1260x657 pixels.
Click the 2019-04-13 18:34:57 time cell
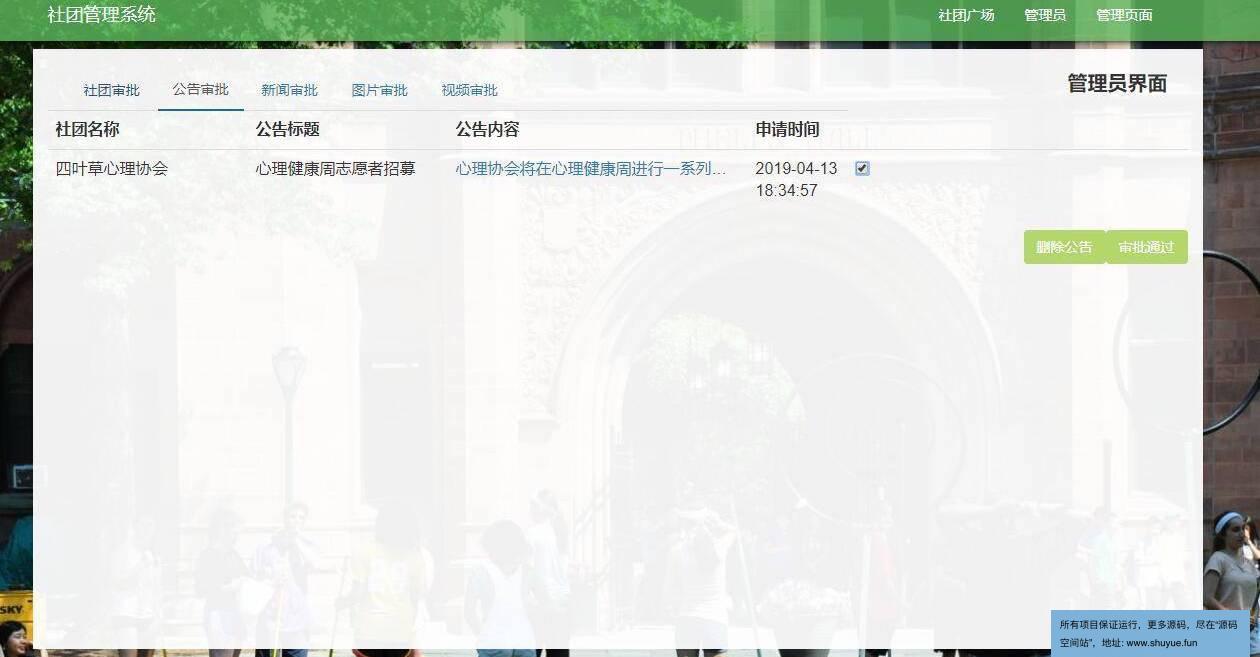[796, 180]
